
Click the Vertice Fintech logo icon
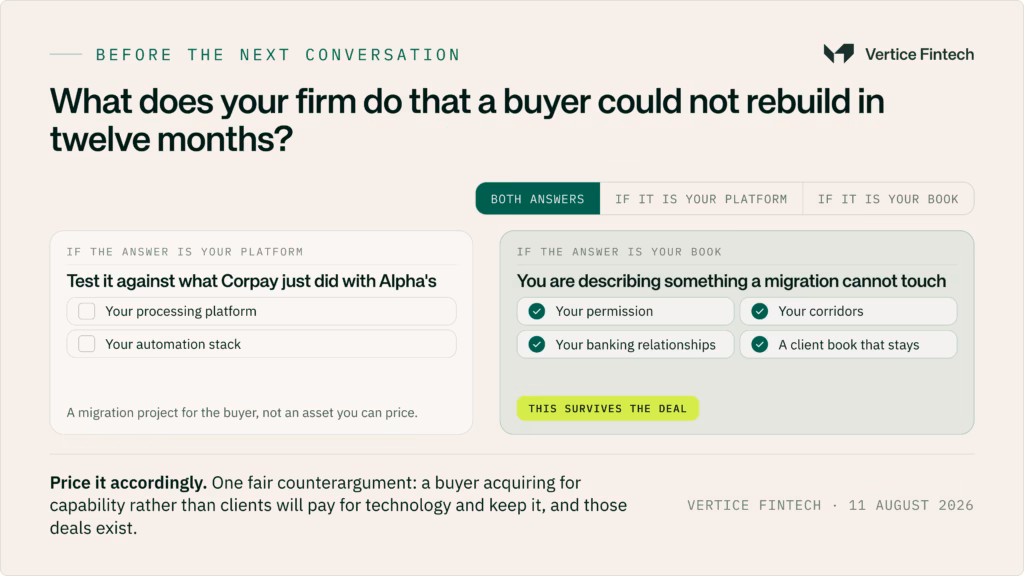click(x=839, y=54)
